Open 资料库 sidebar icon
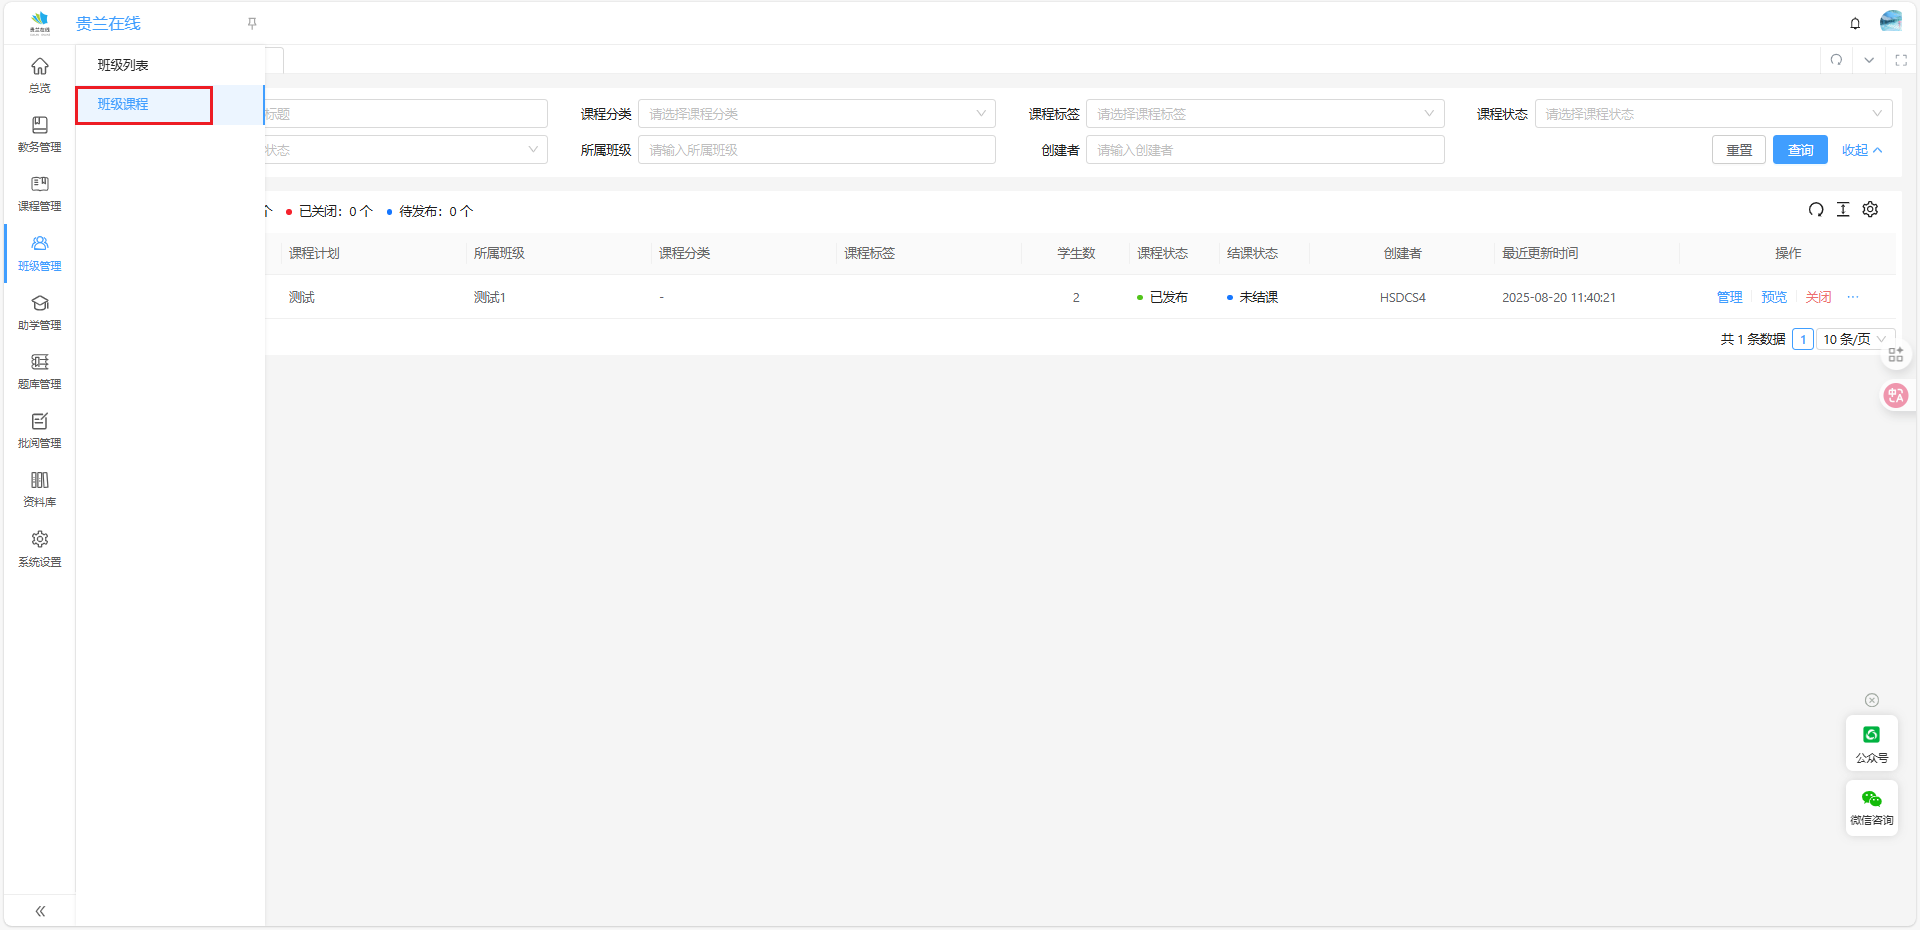 tap(39, 489)
